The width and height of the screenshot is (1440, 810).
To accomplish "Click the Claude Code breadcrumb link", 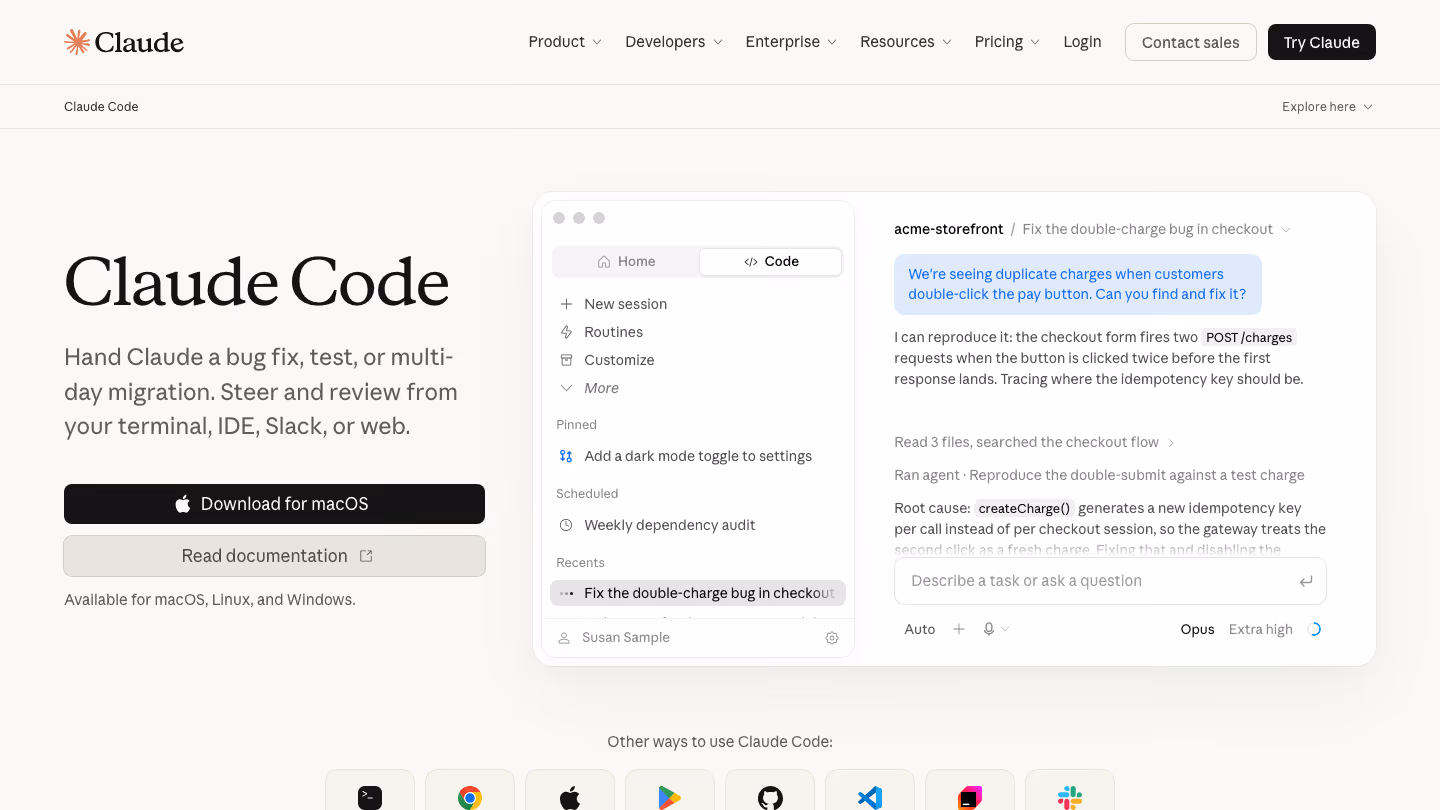I will [x=101, y=107].
